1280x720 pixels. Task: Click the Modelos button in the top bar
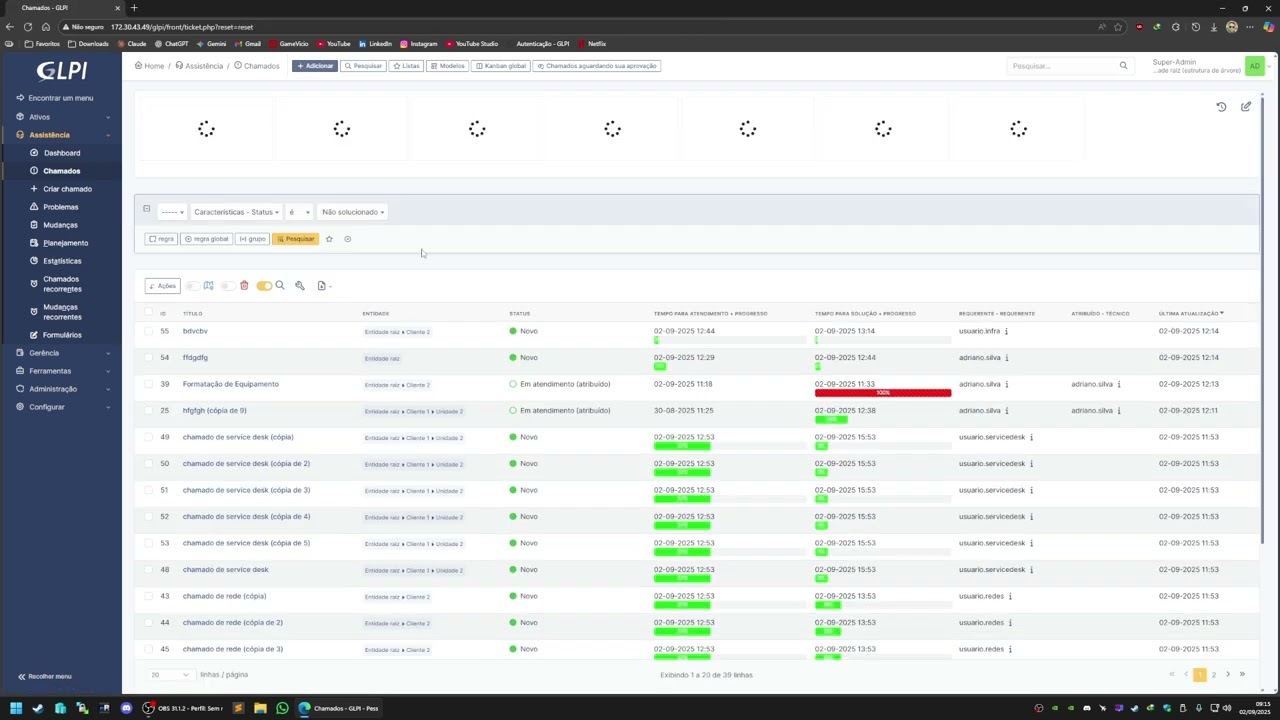point(447,66)
